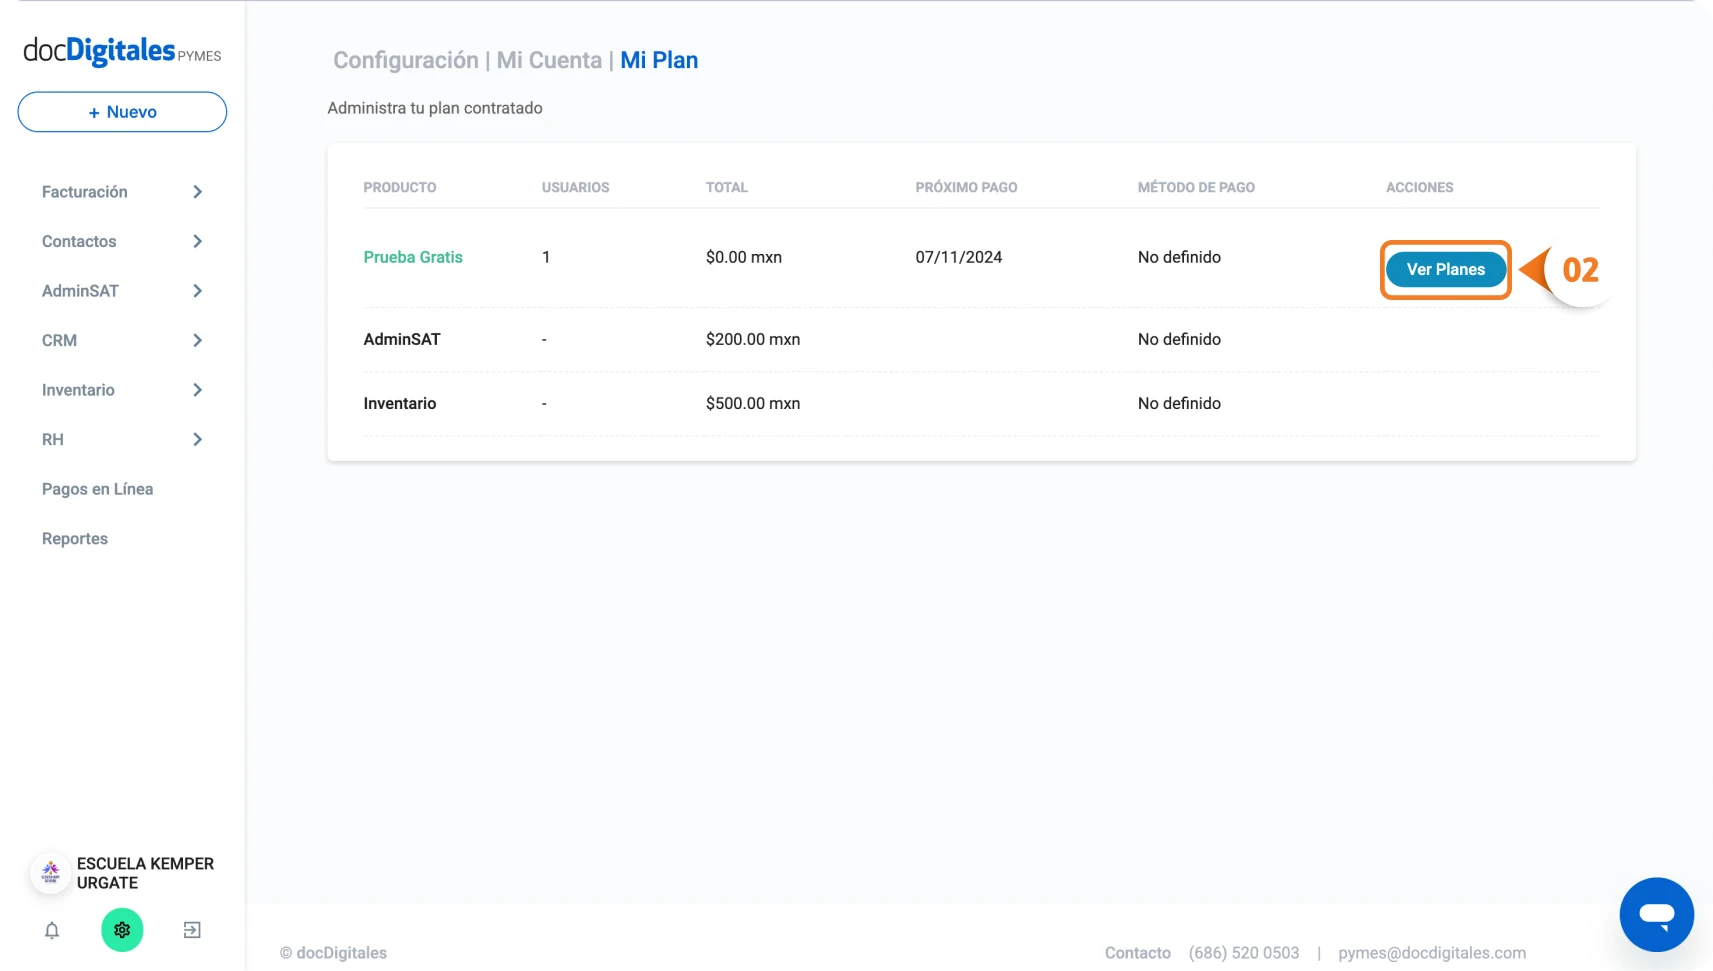
Task: Click the logout exit icon
Action: (192, 930)
